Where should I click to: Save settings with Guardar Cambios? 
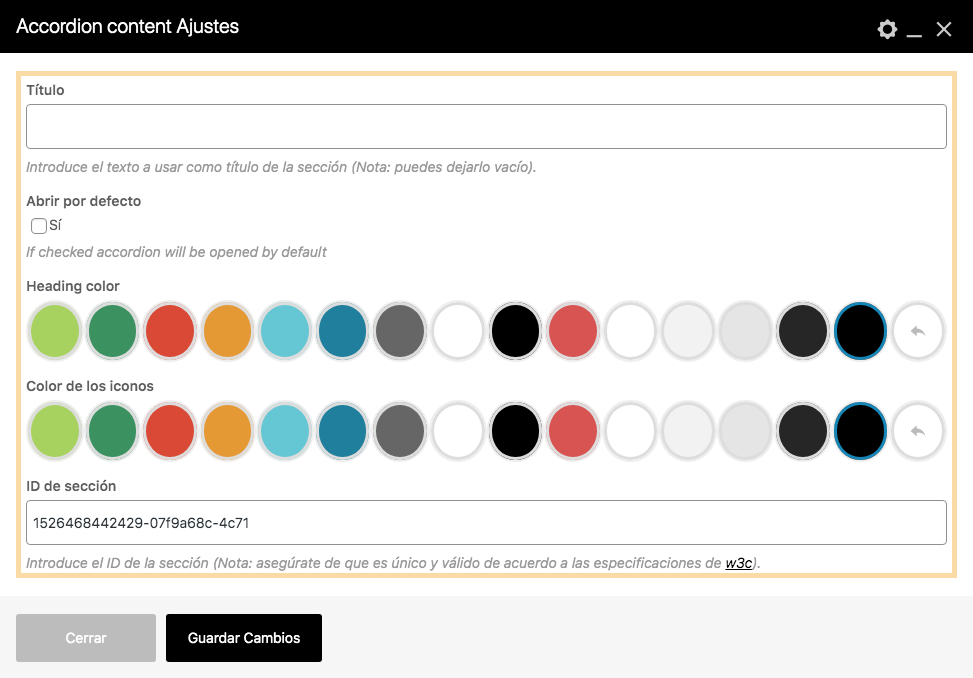(x=243, y=637)
